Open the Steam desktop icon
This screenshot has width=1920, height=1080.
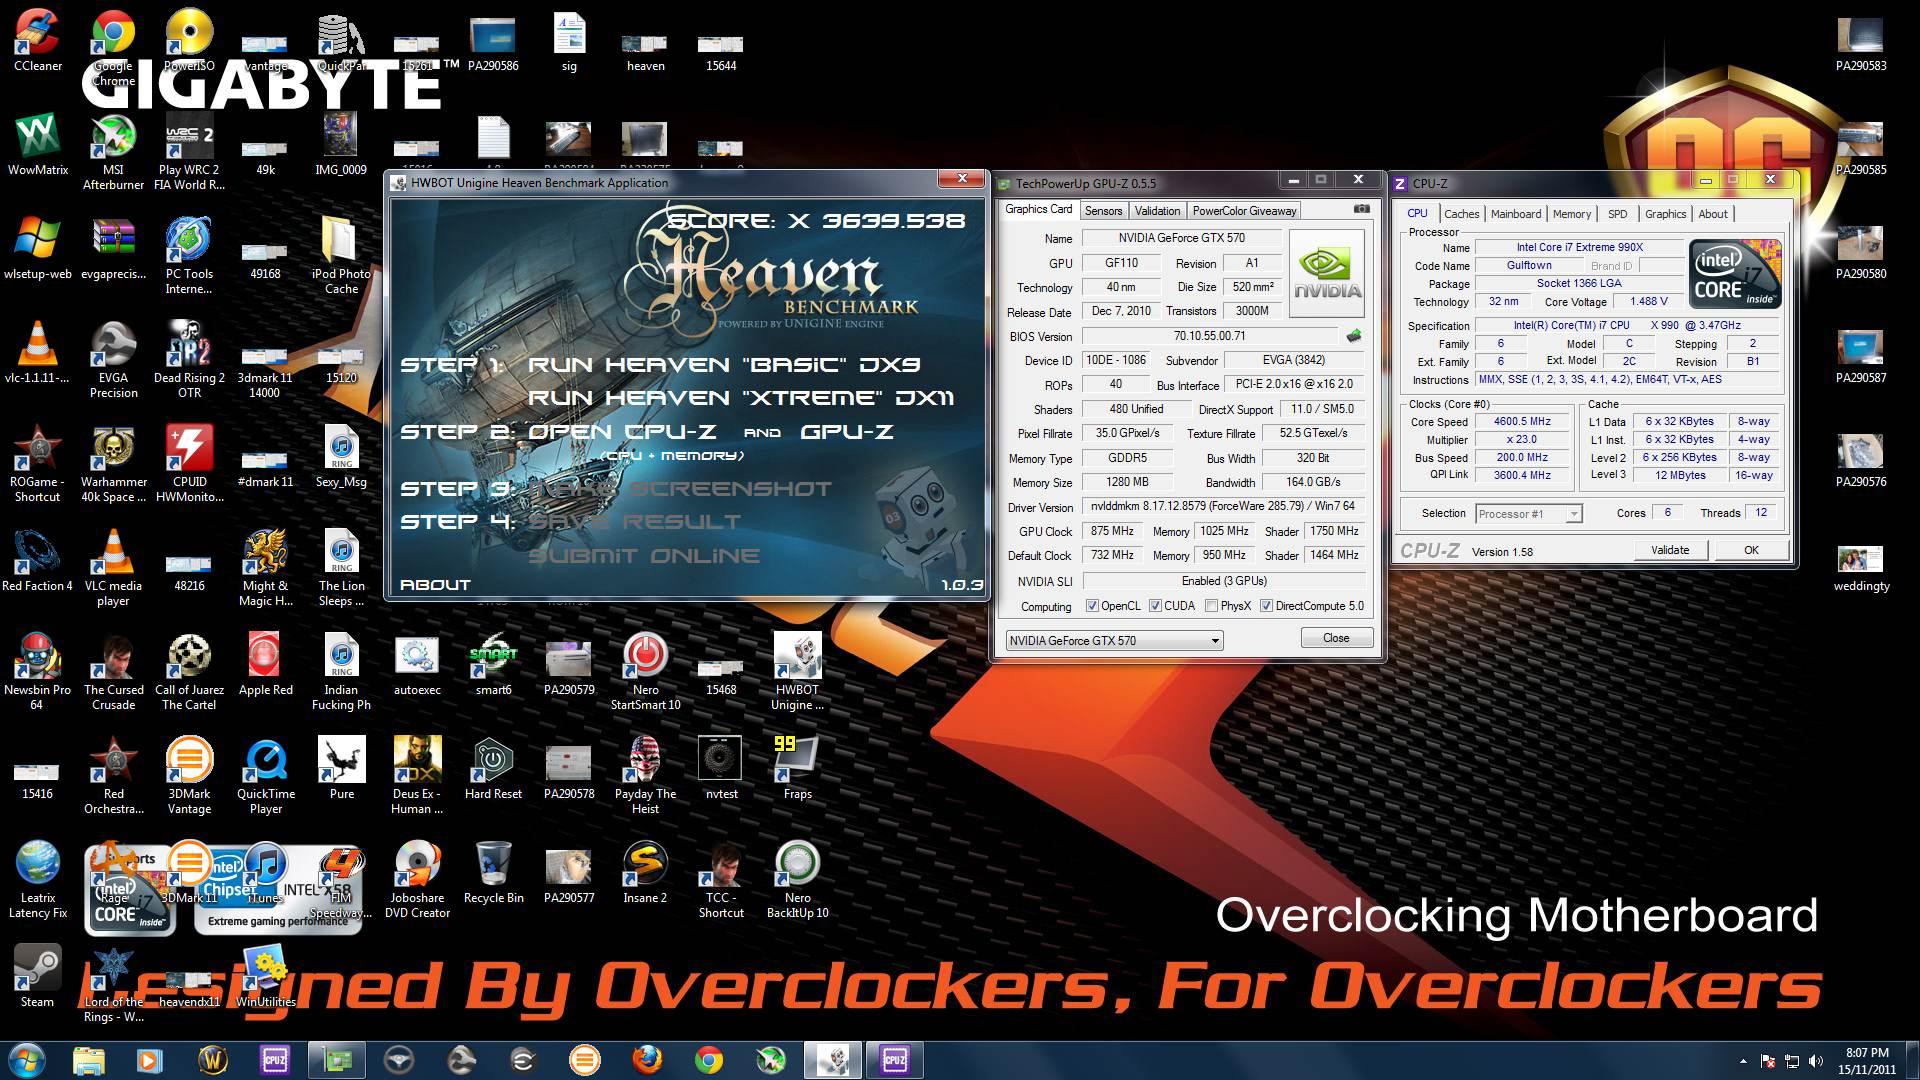[38, 977]
